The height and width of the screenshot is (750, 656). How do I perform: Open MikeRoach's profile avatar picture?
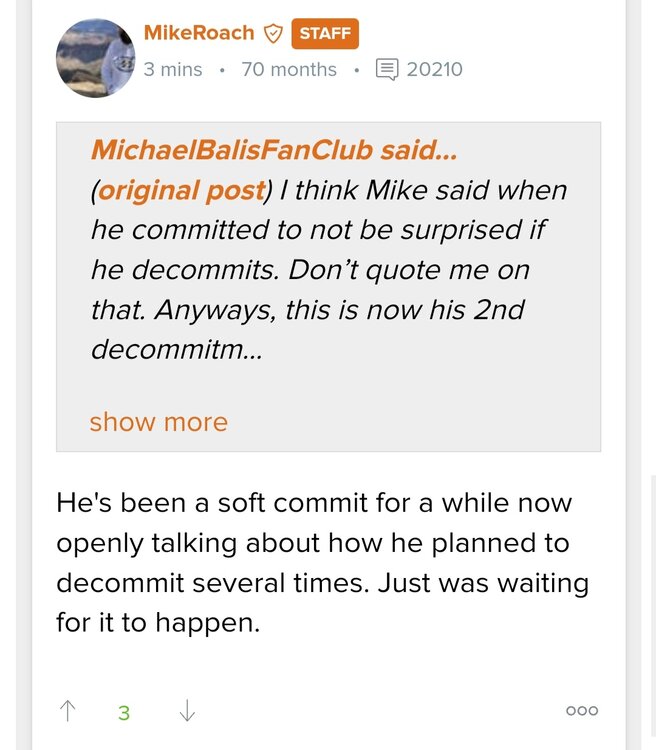95,57
